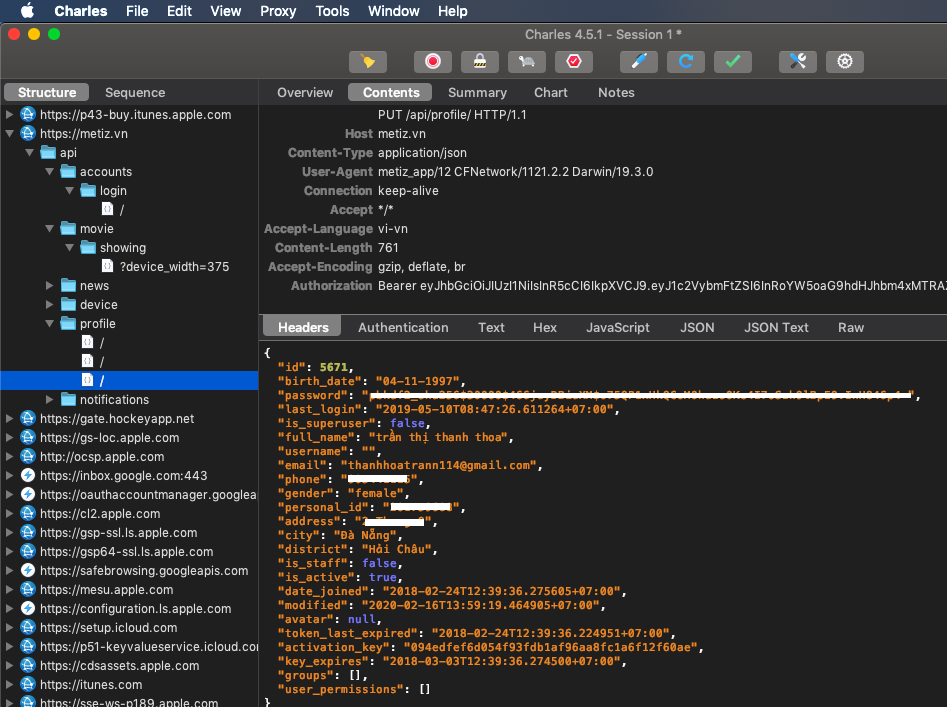The width and height of the screenshot is (947, 707).
Task: Toggle SSL proxying padlock icon
Action: pyautogui.click(x=480, y=62)
